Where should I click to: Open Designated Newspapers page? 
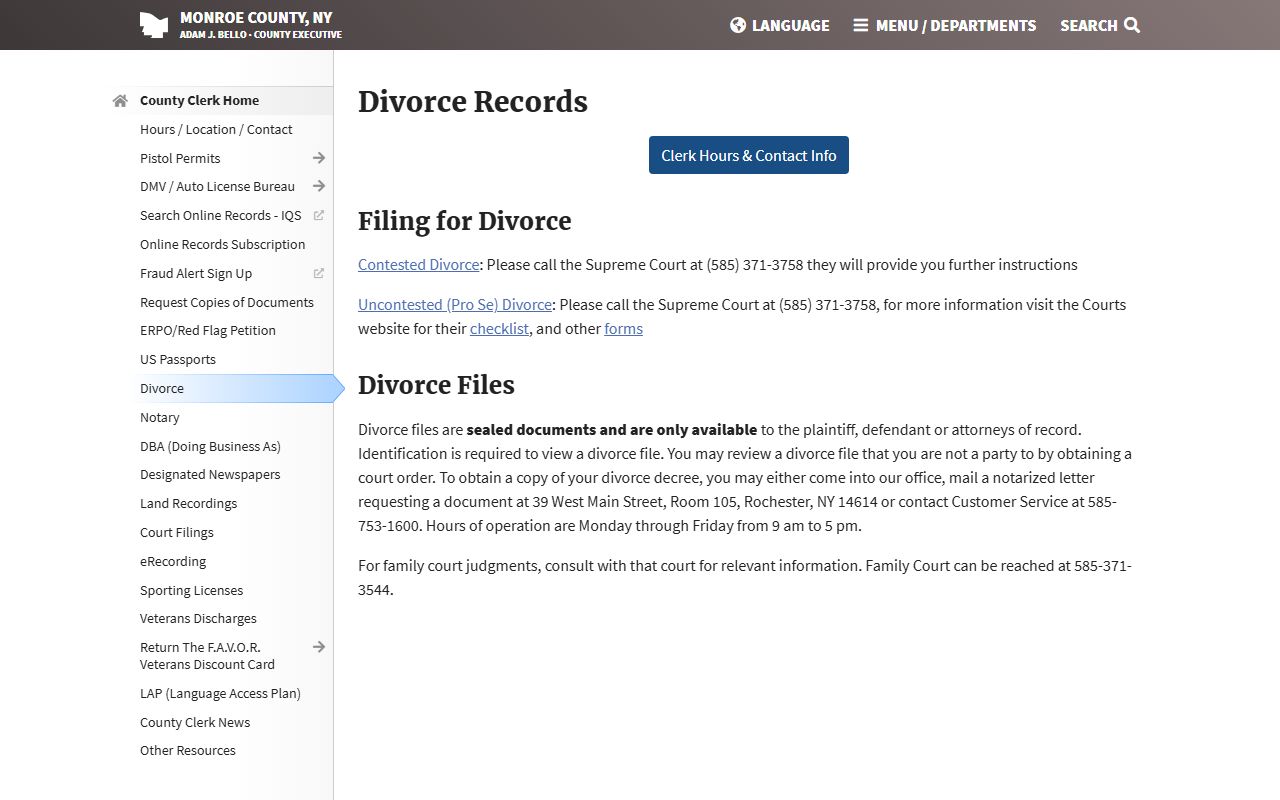click(210, 474)
